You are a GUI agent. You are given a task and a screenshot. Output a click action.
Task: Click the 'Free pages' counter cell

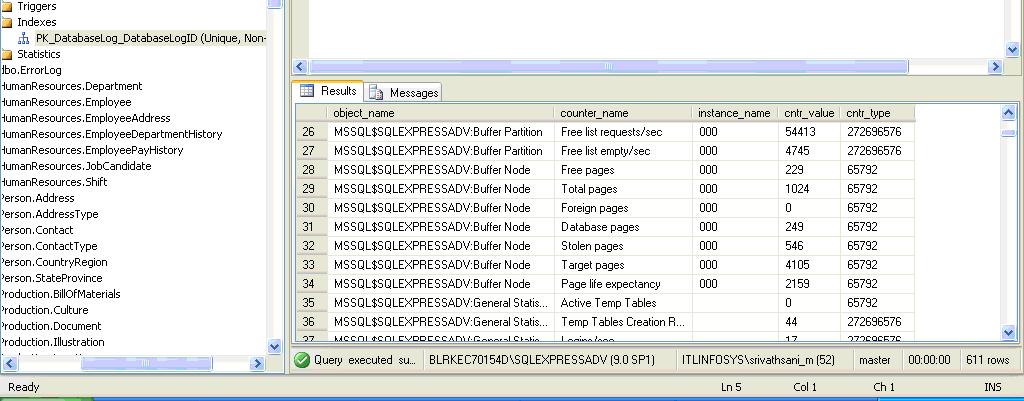624,170
